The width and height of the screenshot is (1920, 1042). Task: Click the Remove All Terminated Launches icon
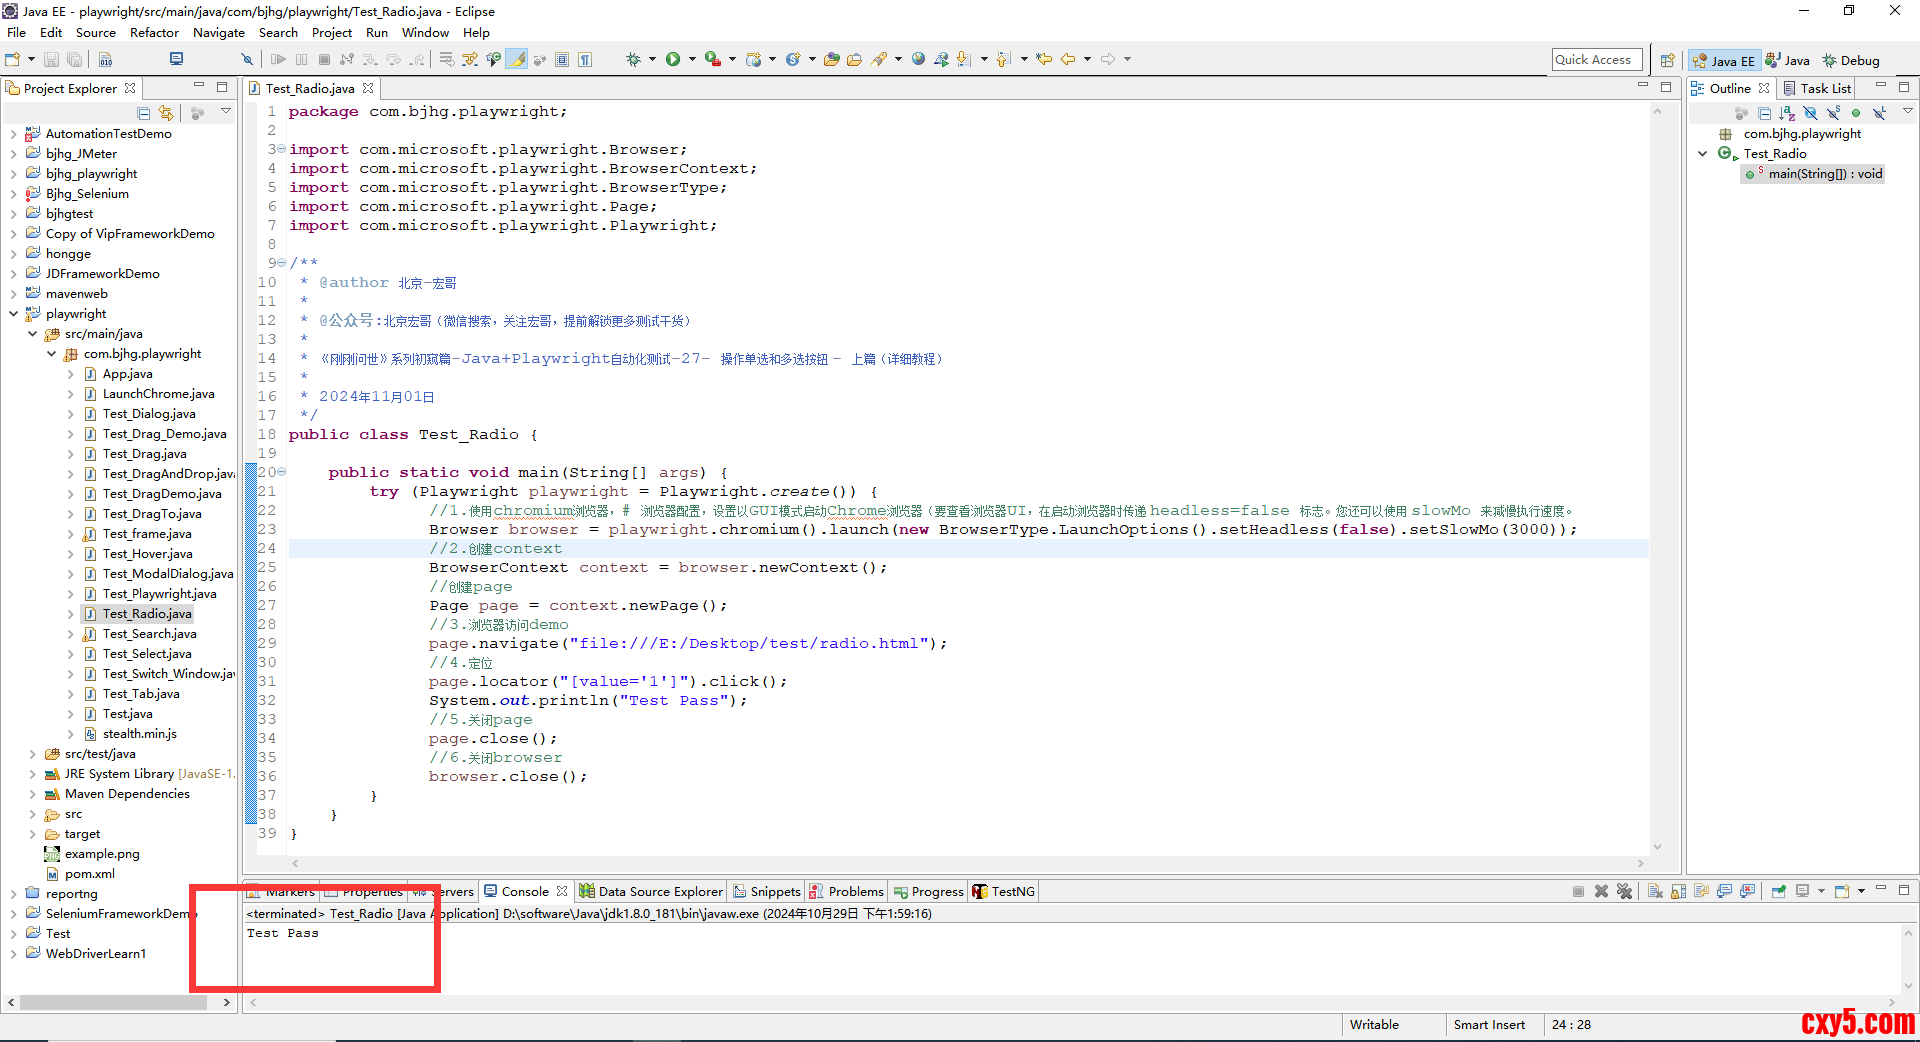click(x=1624, y=891)
